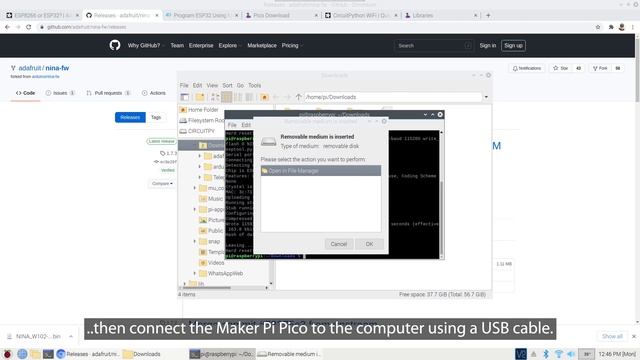
Task: Open Pricing dropdown in GitHub navbar
Action: (x=292, y=46)
